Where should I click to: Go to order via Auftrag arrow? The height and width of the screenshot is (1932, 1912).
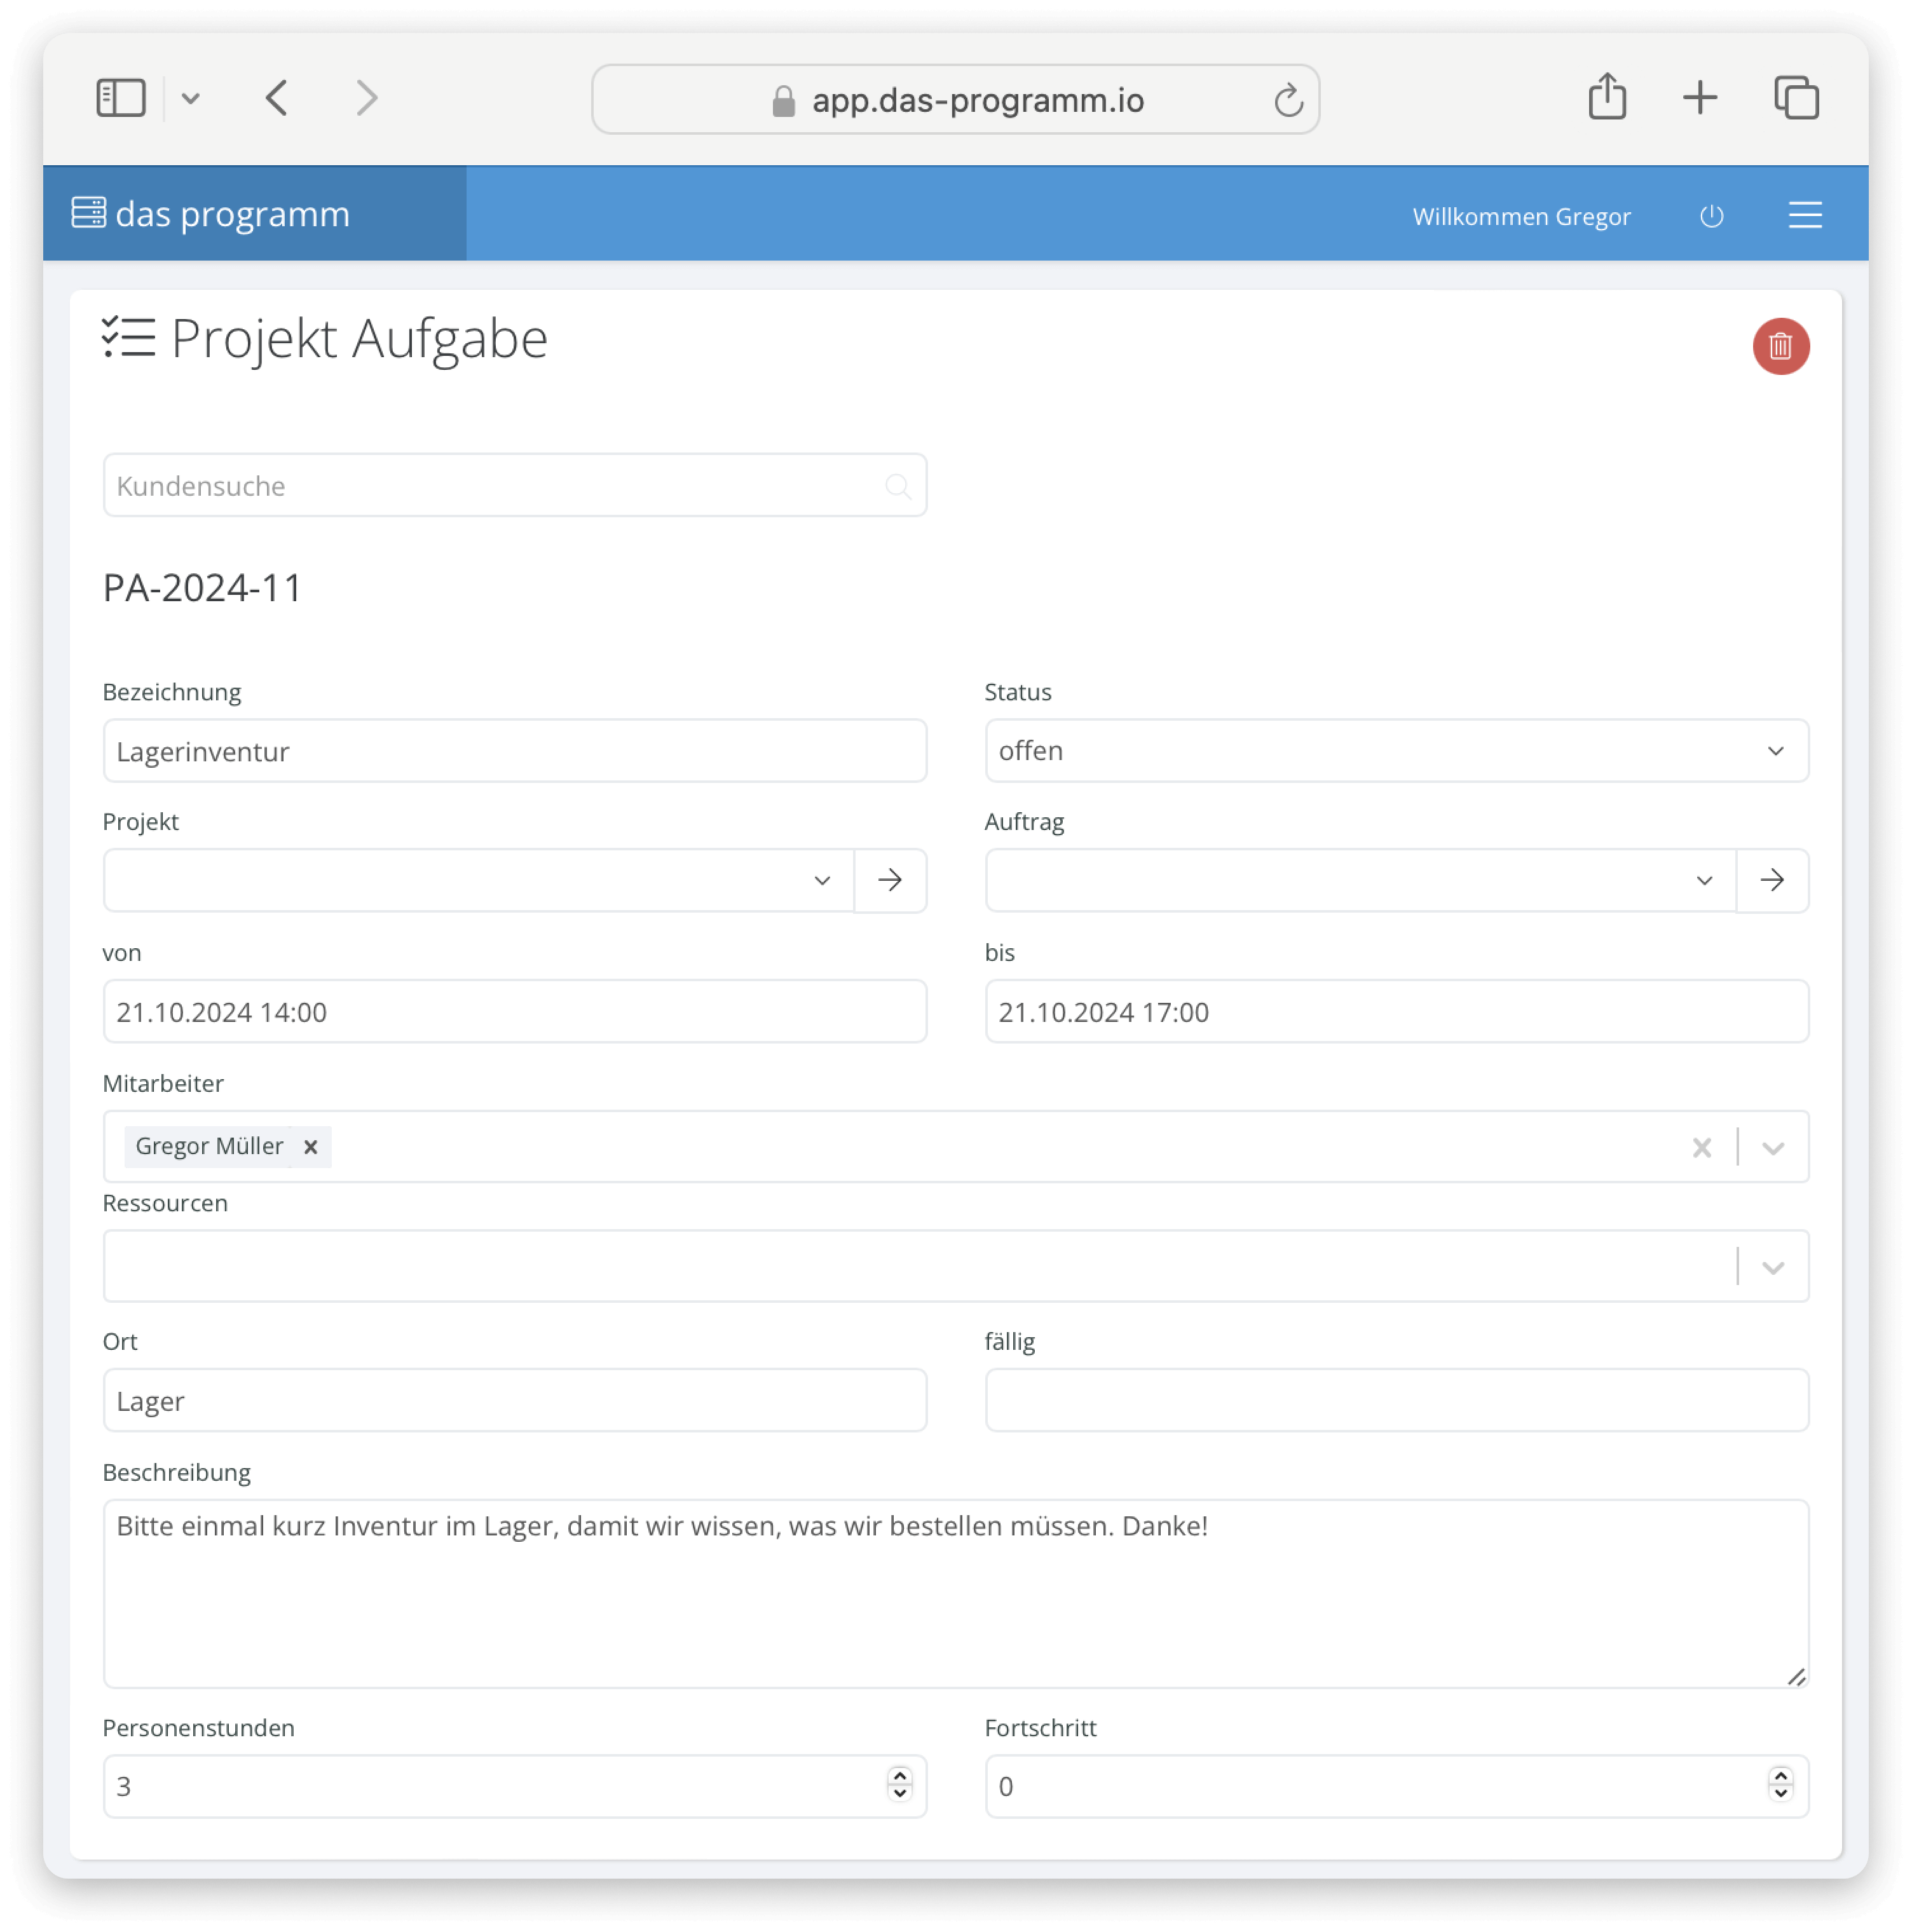tap(1772, 881)
